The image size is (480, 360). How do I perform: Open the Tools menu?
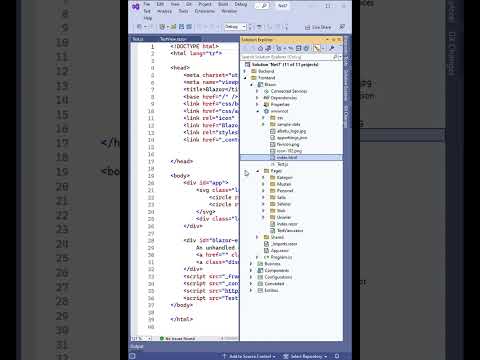click(x=183, y=11)
